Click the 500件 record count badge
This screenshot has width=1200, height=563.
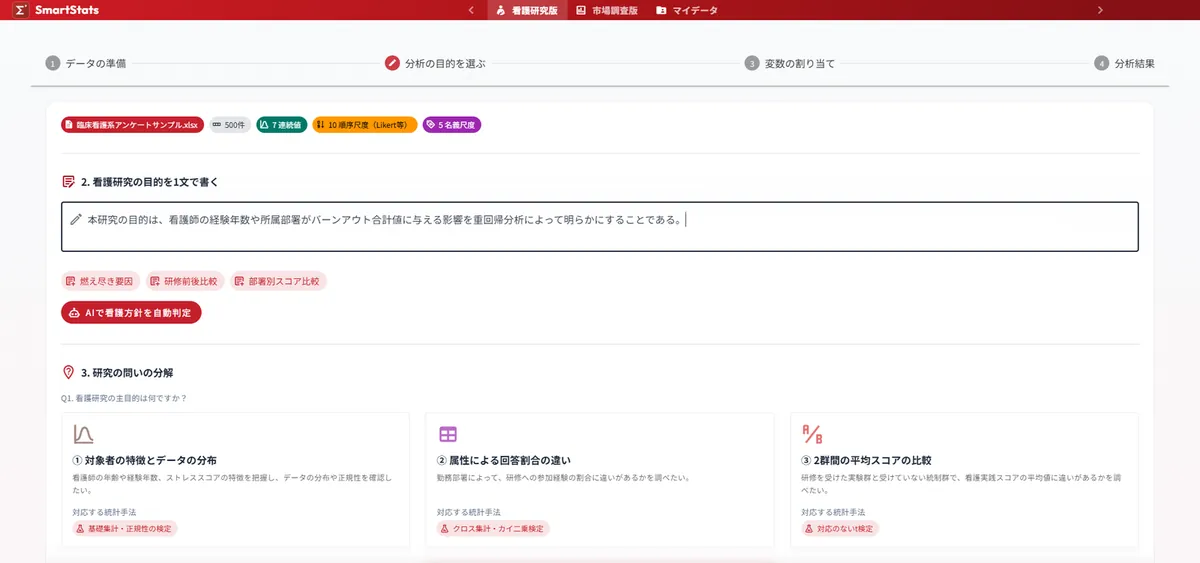(230, 125)
